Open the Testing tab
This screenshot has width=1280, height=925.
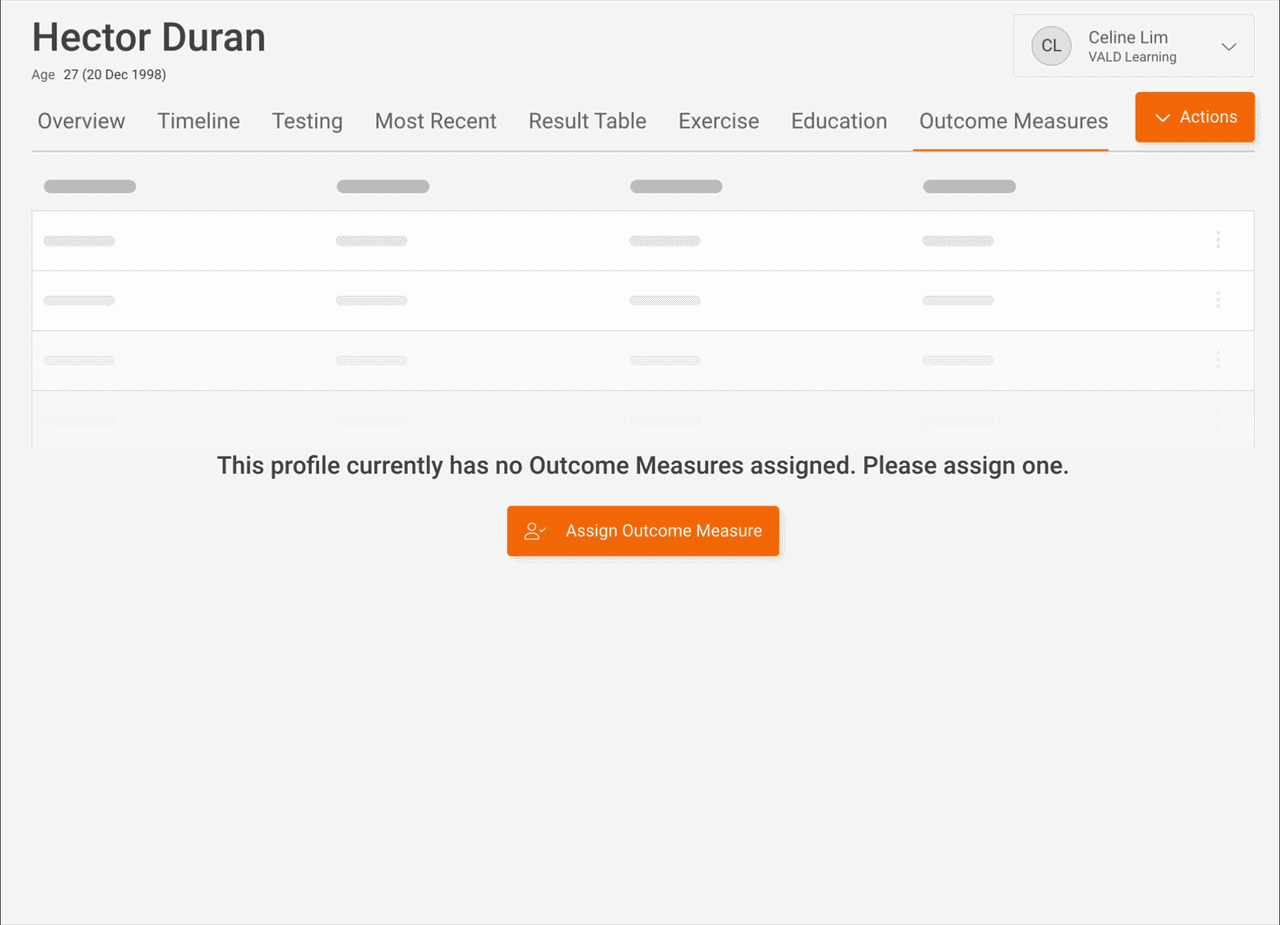pyautogui.click(x=307, y=121)
